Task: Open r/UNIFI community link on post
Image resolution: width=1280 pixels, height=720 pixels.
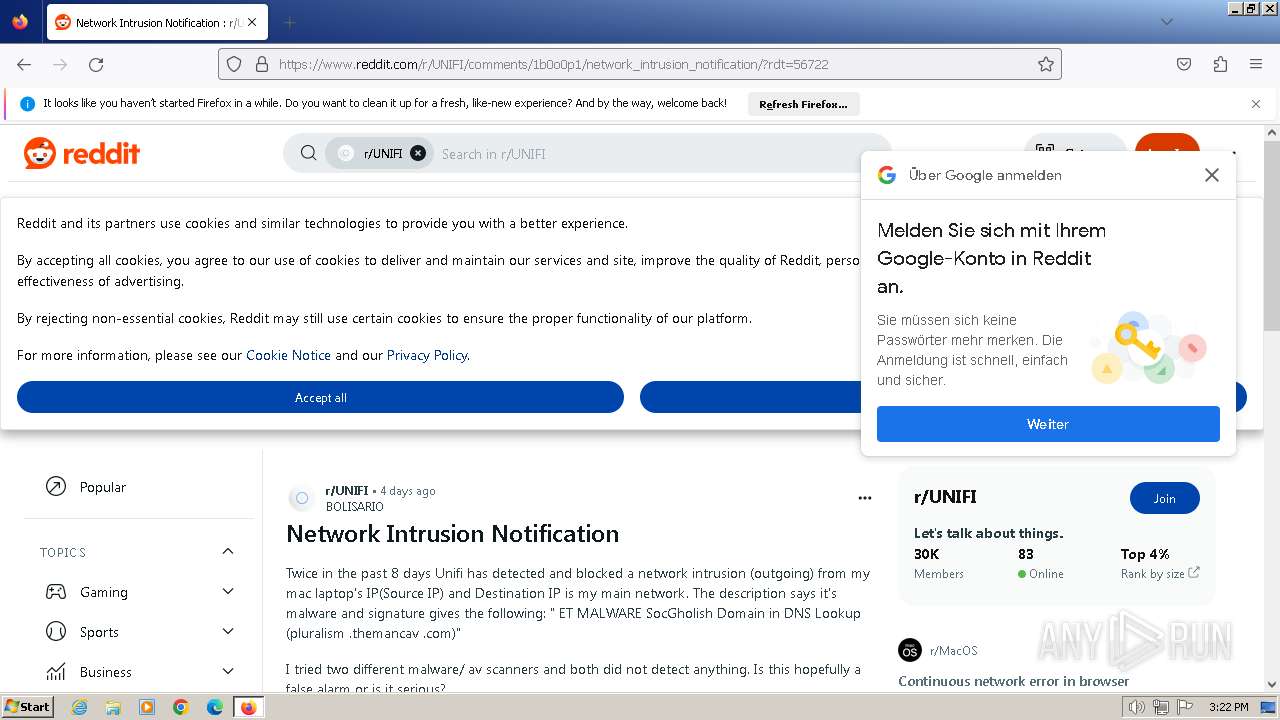Action: click(346, 491)
